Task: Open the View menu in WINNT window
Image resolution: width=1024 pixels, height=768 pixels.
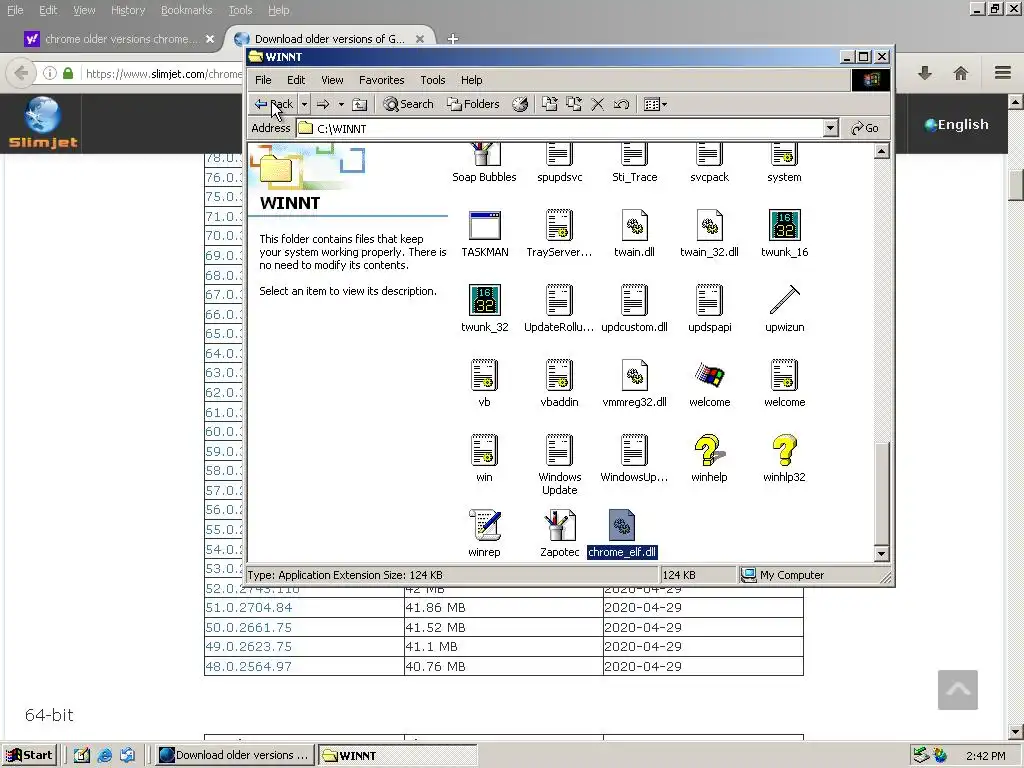Action: point(332,80)
